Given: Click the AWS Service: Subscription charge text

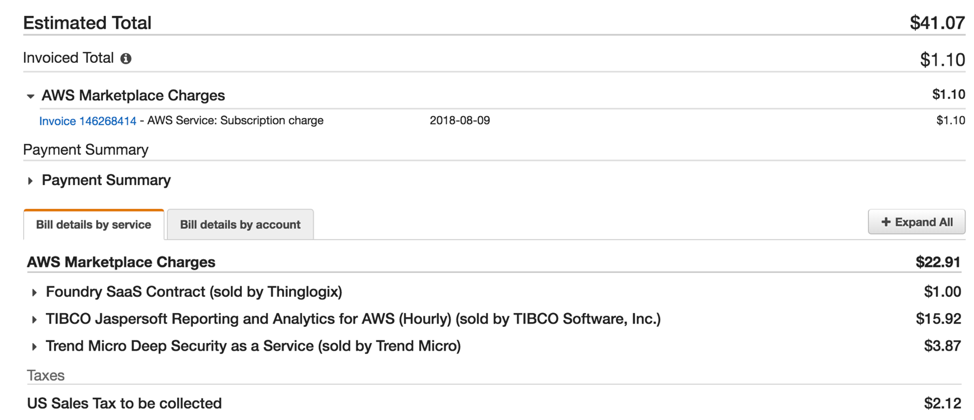Looking at the screenshot, I should point(235,121).
